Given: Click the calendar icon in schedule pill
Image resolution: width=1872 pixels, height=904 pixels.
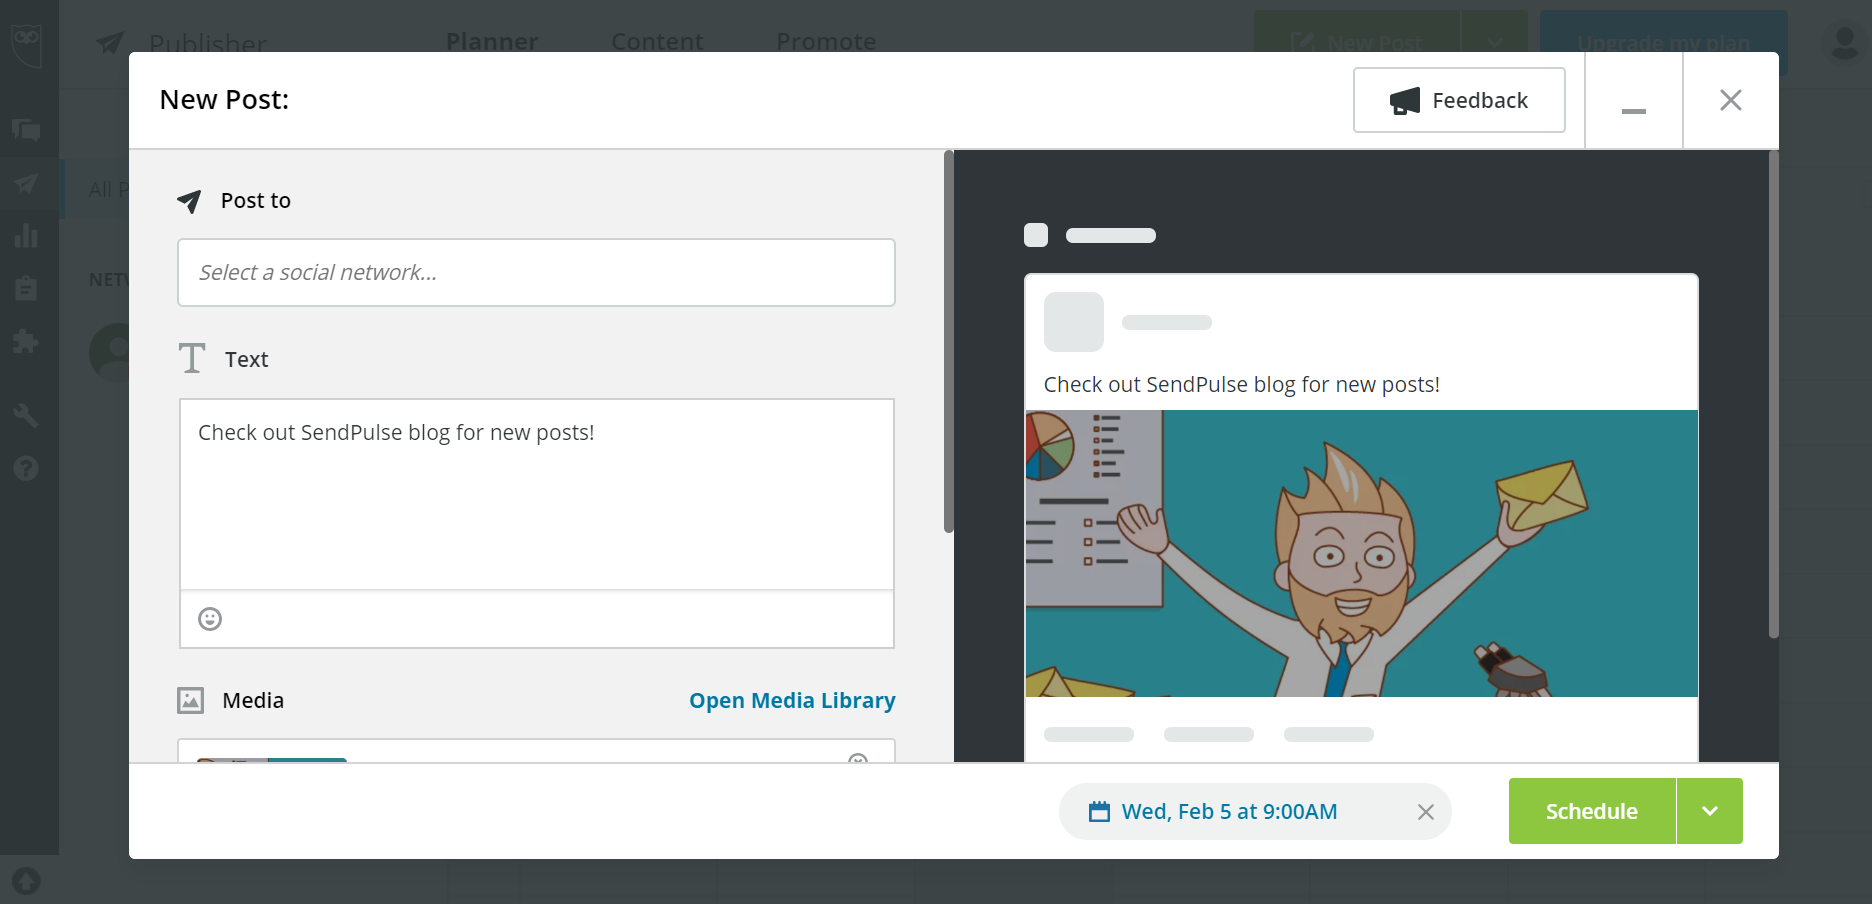Looking at the screenshot, I should [1099, 812].
